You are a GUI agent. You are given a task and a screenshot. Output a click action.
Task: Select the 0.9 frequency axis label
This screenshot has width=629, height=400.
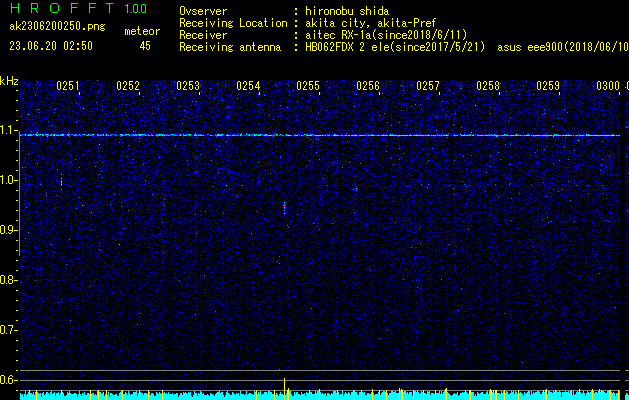pyautogui.click(x=9, y=230)
